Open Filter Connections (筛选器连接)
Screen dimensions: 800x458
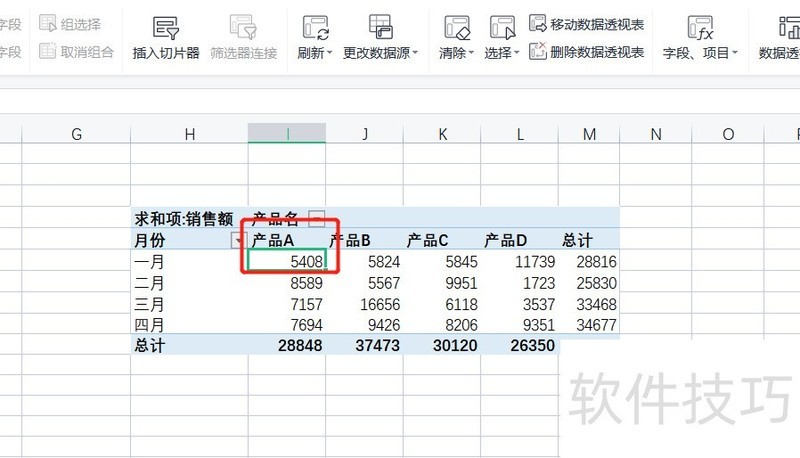(243, 38)
